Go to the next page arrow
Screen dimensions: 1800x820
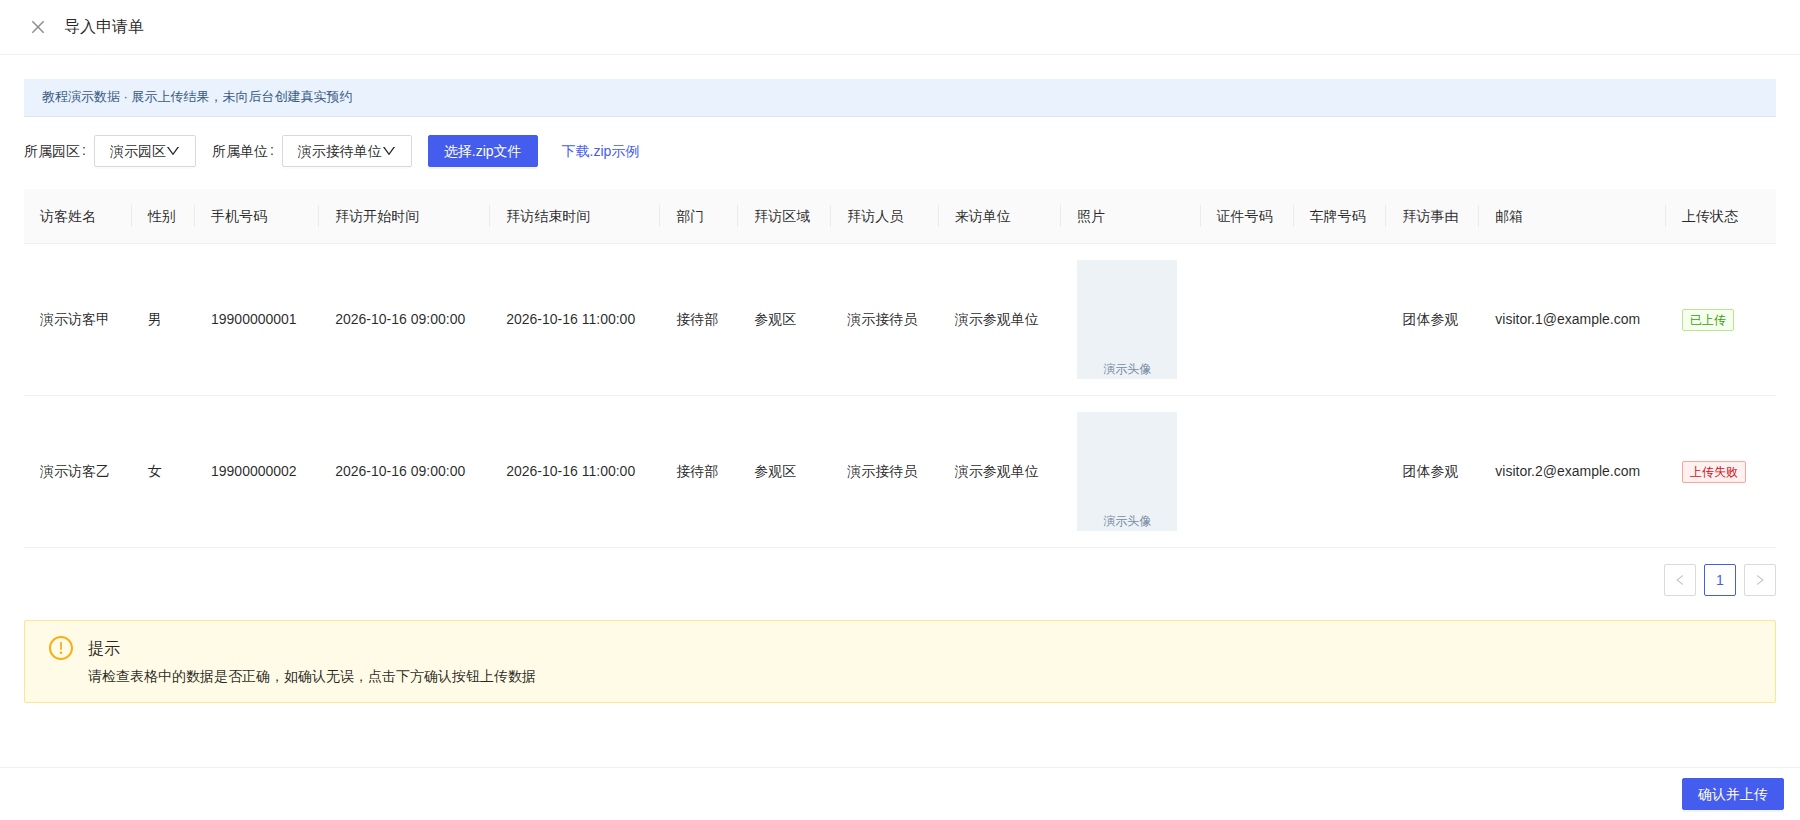point(1760,580)
